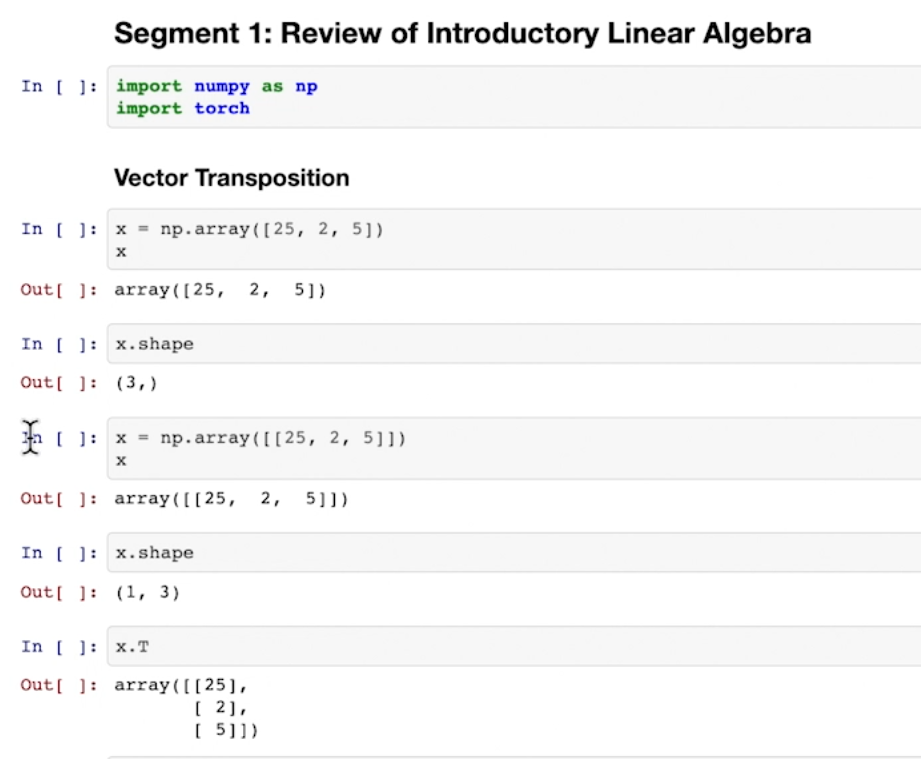Select the Vector Transposition heading
Image resolution: width=921 pixels, height=759 pixels.
(x=231, y=178)
